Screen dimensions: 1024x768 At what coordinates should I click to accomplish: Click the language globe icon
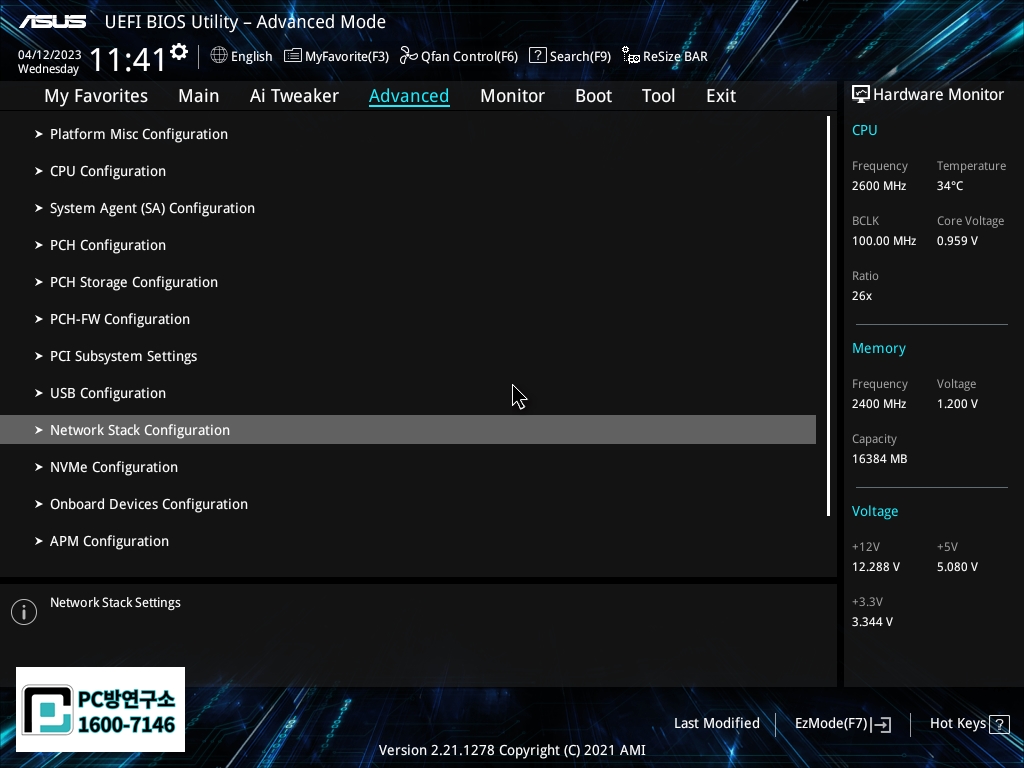tap(219, 56)
